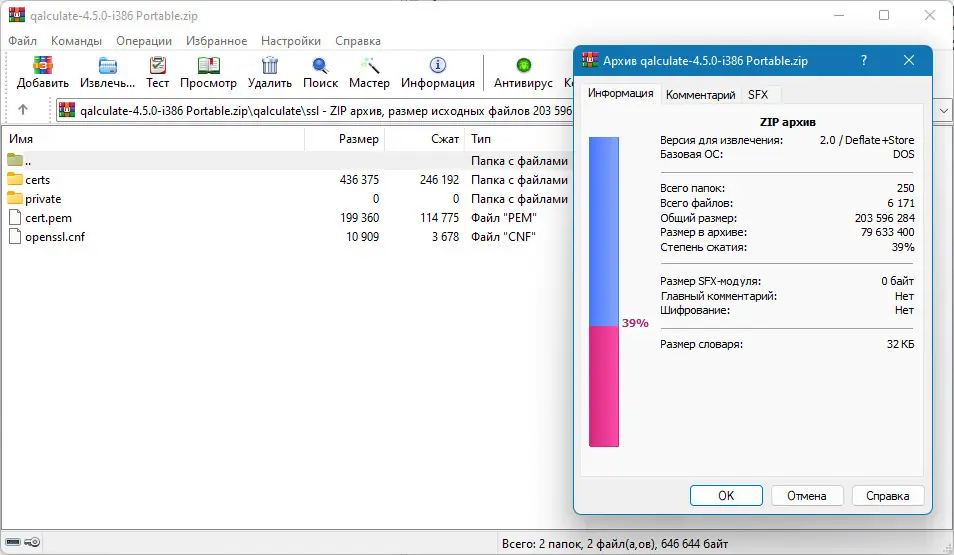Sort by the Сжат column header
This screenshot has height=555, width=954.
[x=425, y=139]
